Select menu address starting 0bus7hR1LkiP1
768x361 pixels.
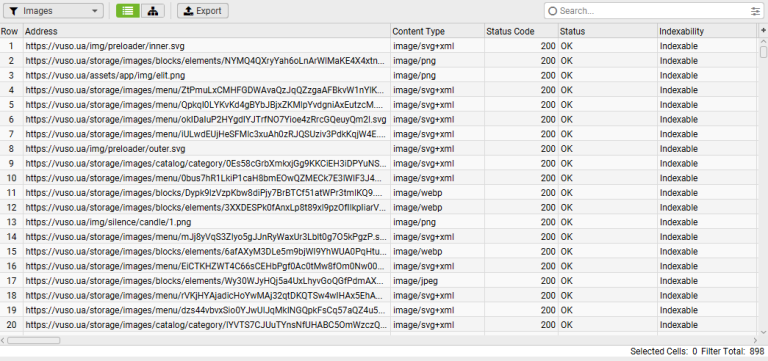point(207,178)
